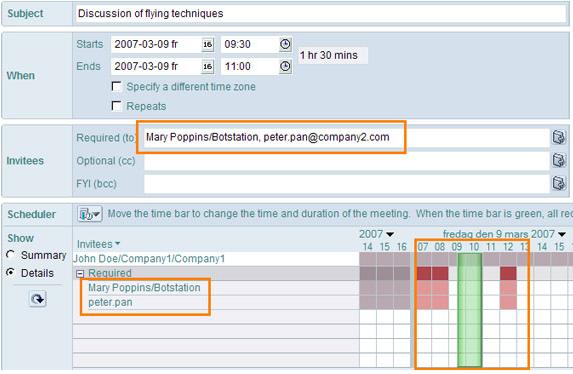This screenshot has height=374, width=573.
Task: Open the fredag den 9 mars date dropdown
Action: point(562,234)
